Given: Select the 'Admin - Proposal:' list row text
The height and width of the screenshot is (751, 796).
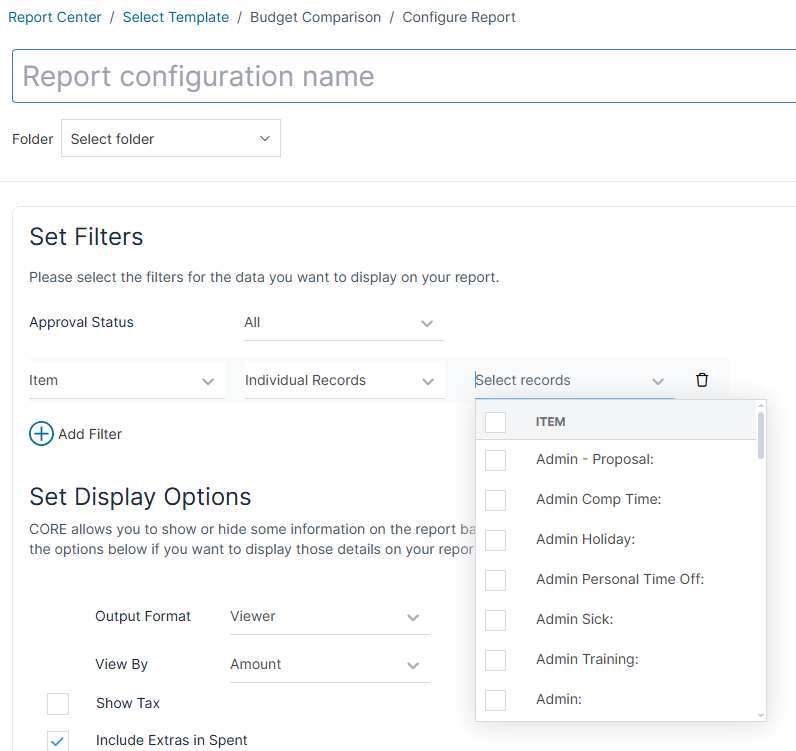Looking at the screenshot, I should 595,460.
